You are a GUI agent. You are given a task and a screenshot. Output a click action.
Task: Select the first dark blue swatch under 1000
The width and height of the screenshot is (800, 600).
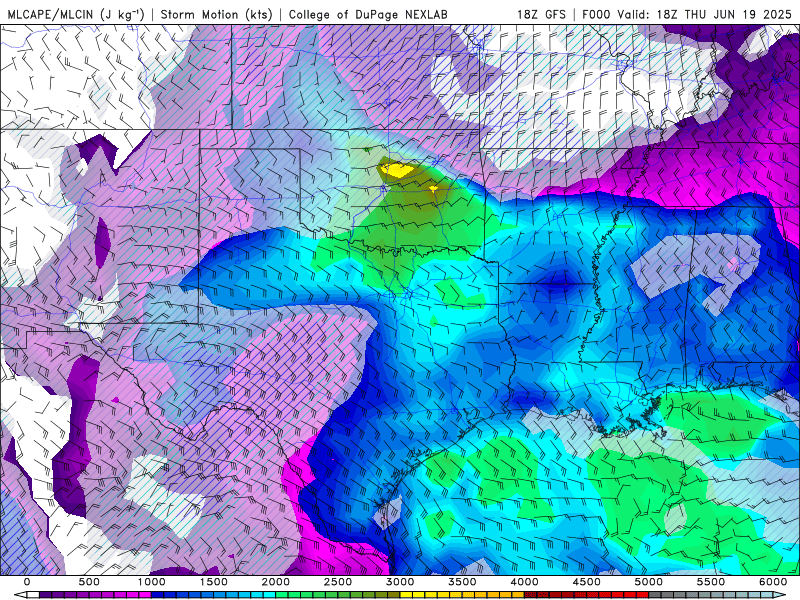tap(158, 595)
